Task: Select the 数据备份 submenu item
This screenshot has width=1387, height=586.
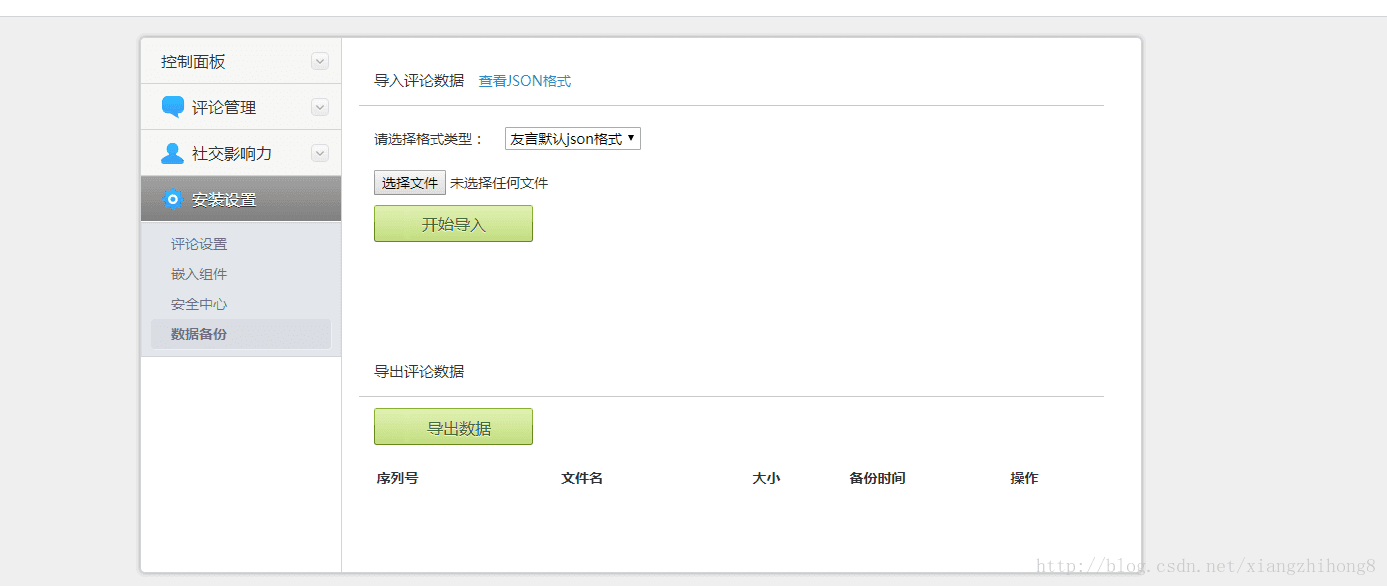Action: (240, 334)
